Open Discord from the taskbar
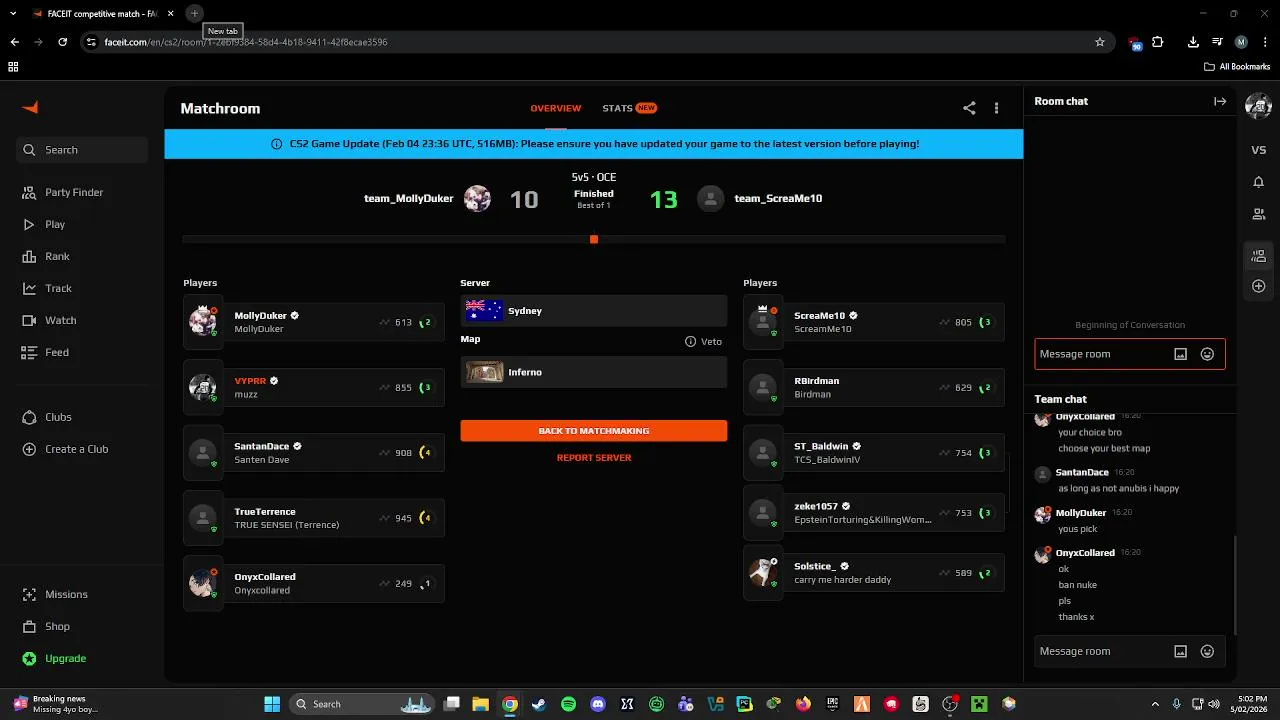The width and height of the screenshot is (1280, 720). click(x=598, y=704)
